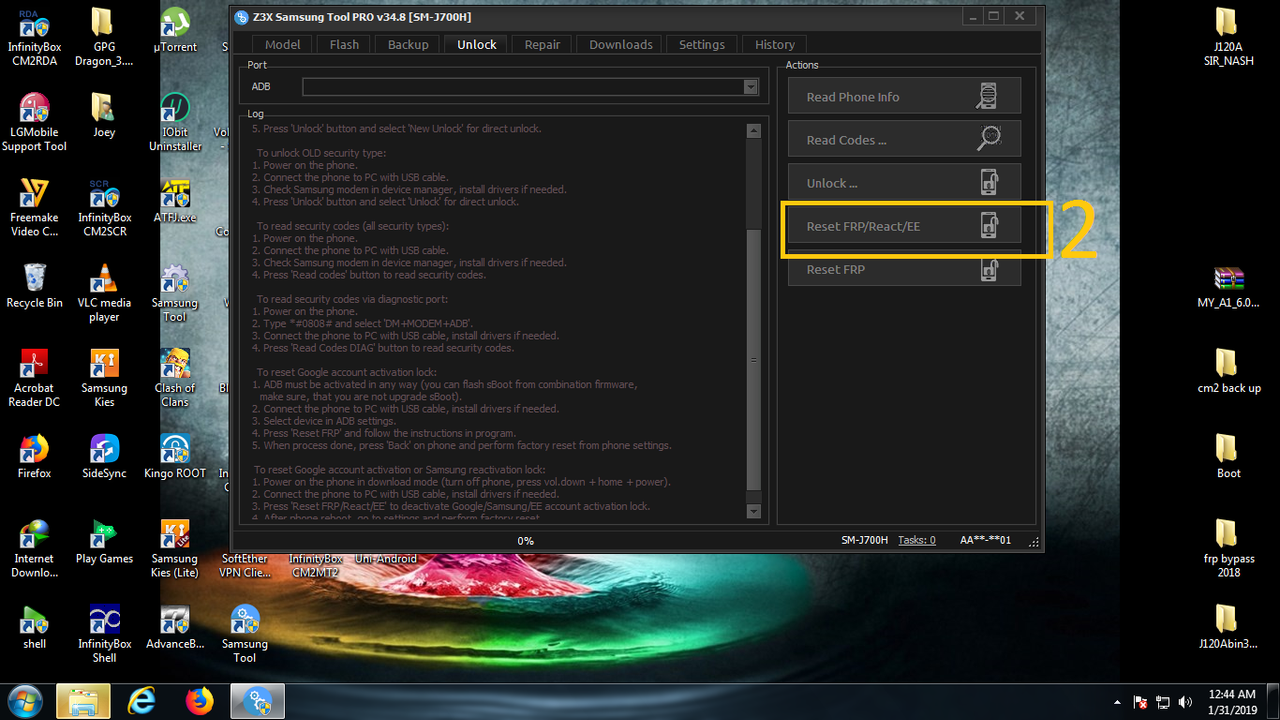Click the Reset FRP/React/EE button
This screenshot has width=1280, height=720.
pos(904,225)
